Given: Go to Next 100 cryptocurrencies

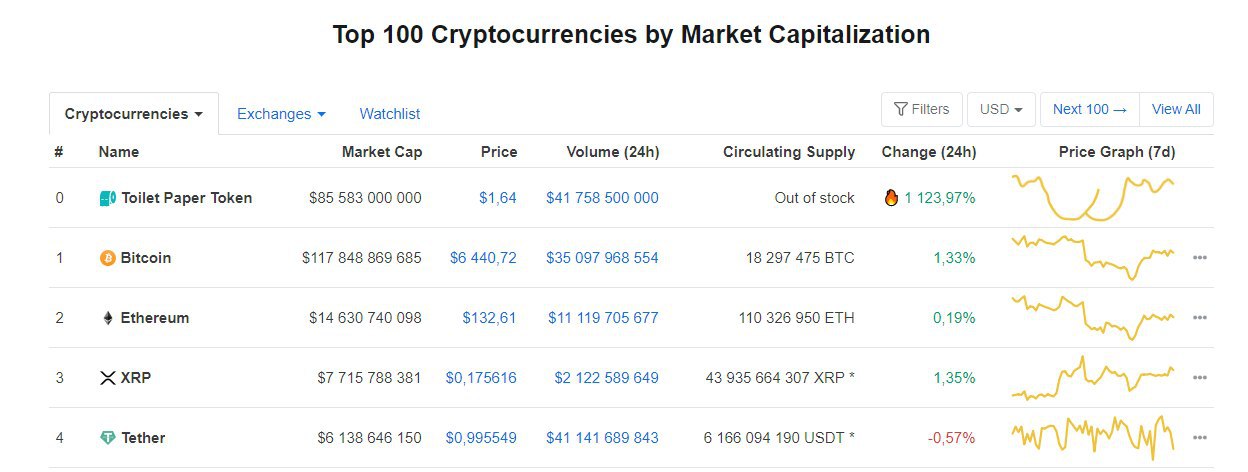Looking at the screenshot, I should pyautogui.click(x=1090, y=109).
